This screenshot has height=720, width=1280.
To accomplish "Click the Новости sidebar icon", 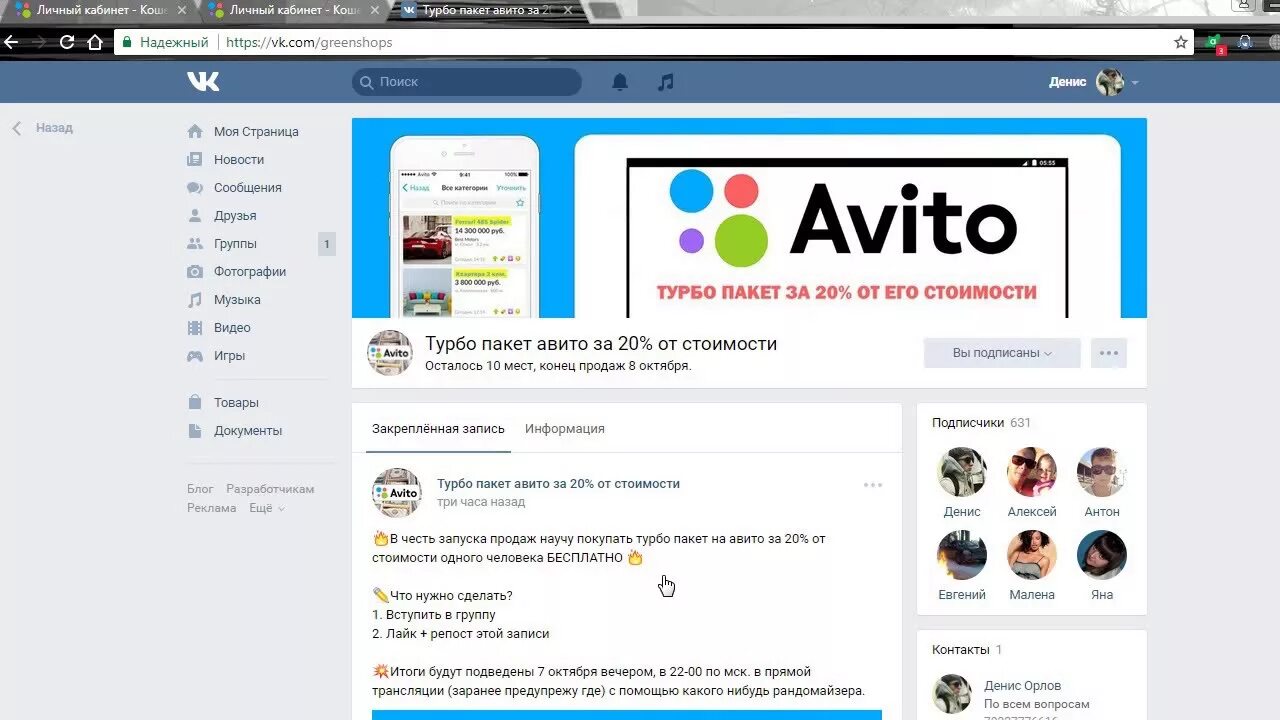I will [195, 159].
